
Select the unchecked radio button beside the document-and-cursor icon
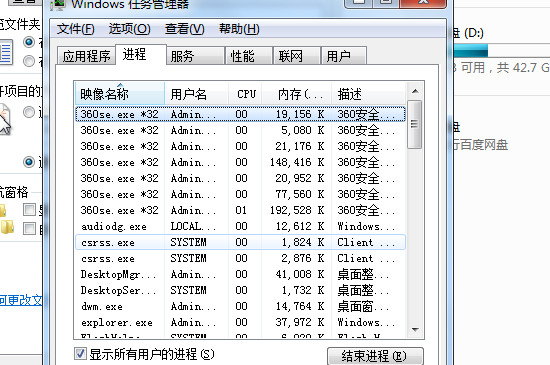[29, 113]
